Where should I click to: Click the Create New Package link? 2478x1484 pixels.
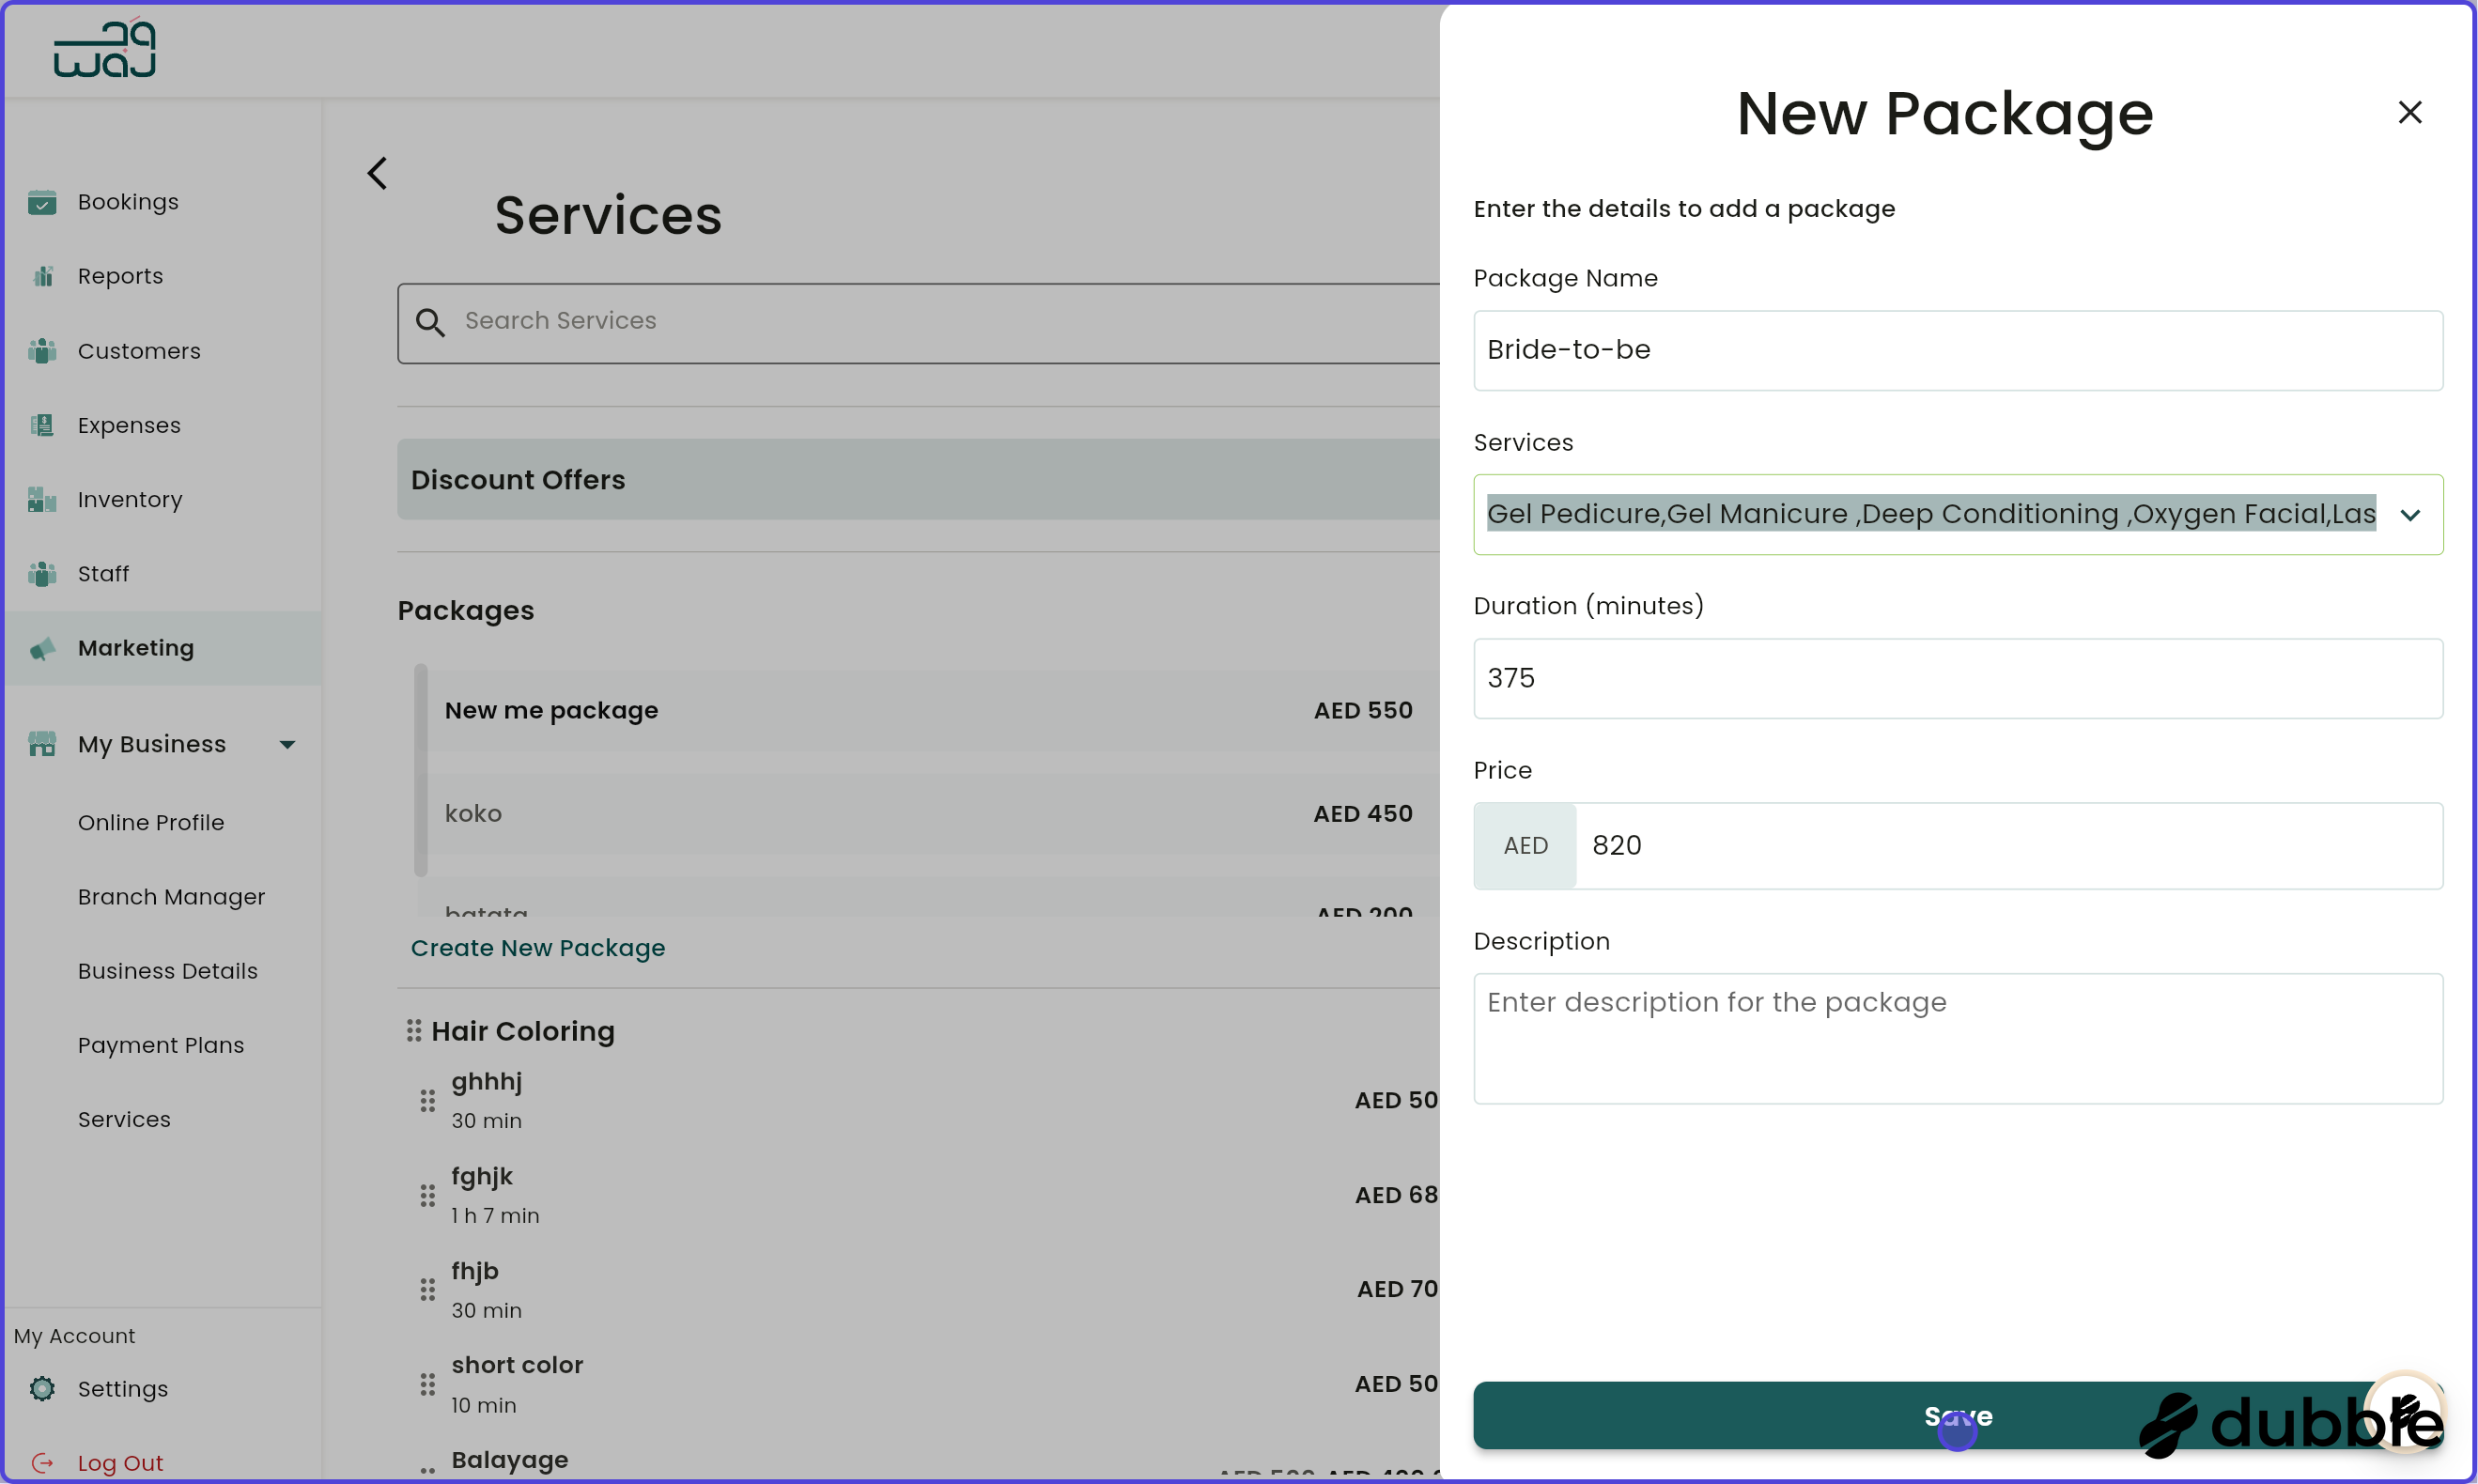pyautogui.click(x=538, y=948)
